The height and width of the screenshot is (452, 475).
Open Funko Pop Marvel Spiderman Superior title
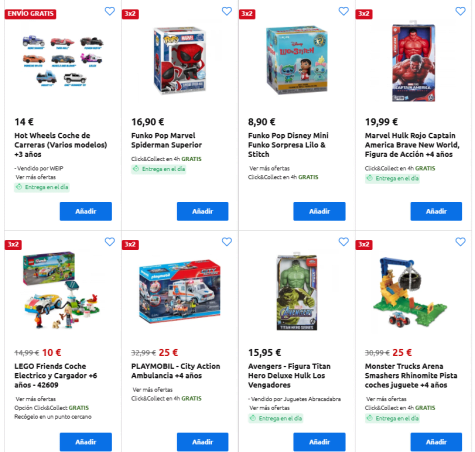(x=166, y=140)
